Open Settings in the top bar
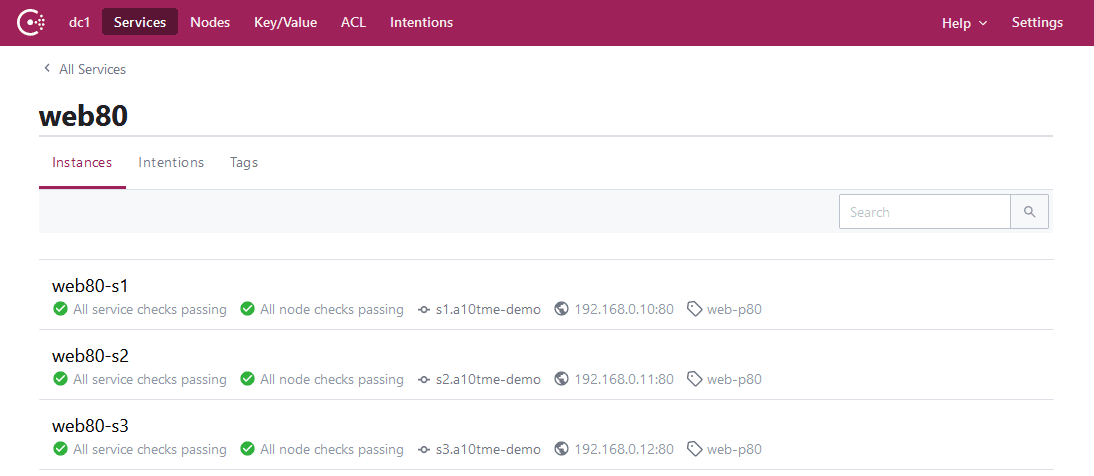The width and height of the screenshot is (1094, 476). 1037,22
